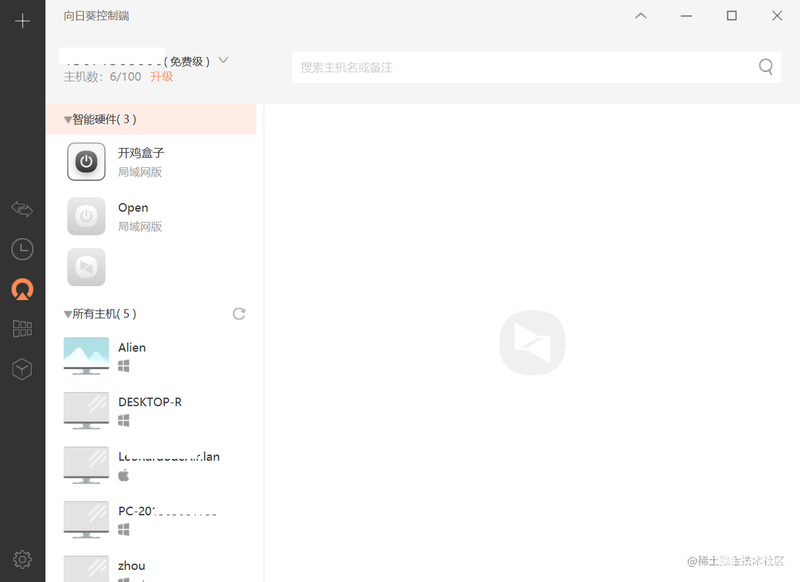Click the PC-20 host monitor icon
The image size is (800, 582).
click(86, 520)
